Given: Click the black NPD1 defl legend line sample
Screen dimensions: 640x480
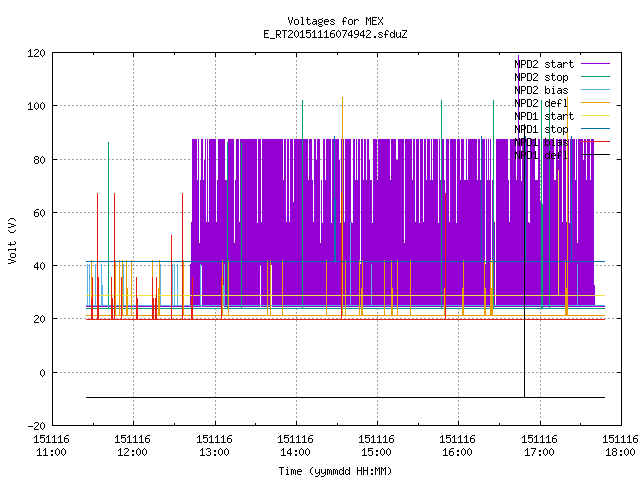Looking at the screenshot, I should pyautogui.click(x=595, y=155).
